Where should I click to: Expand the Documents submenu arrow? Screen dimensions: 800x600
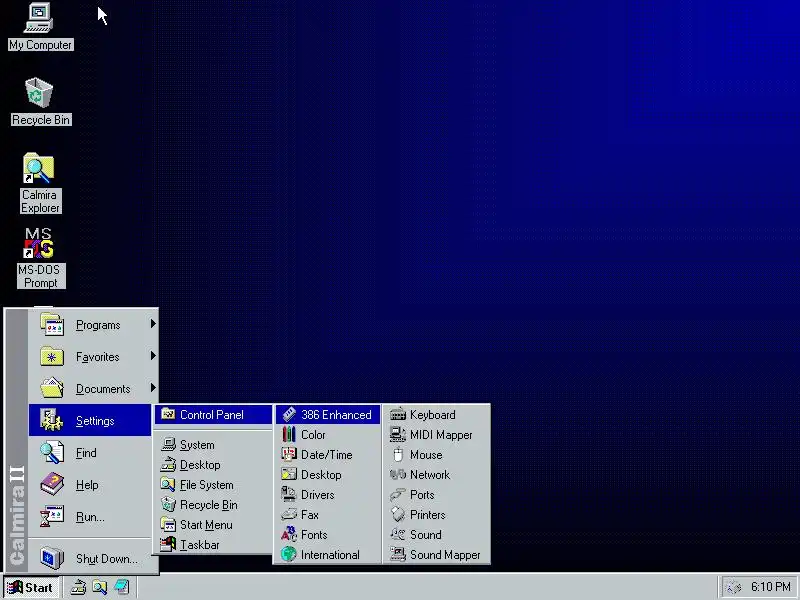tap(153, 388)
